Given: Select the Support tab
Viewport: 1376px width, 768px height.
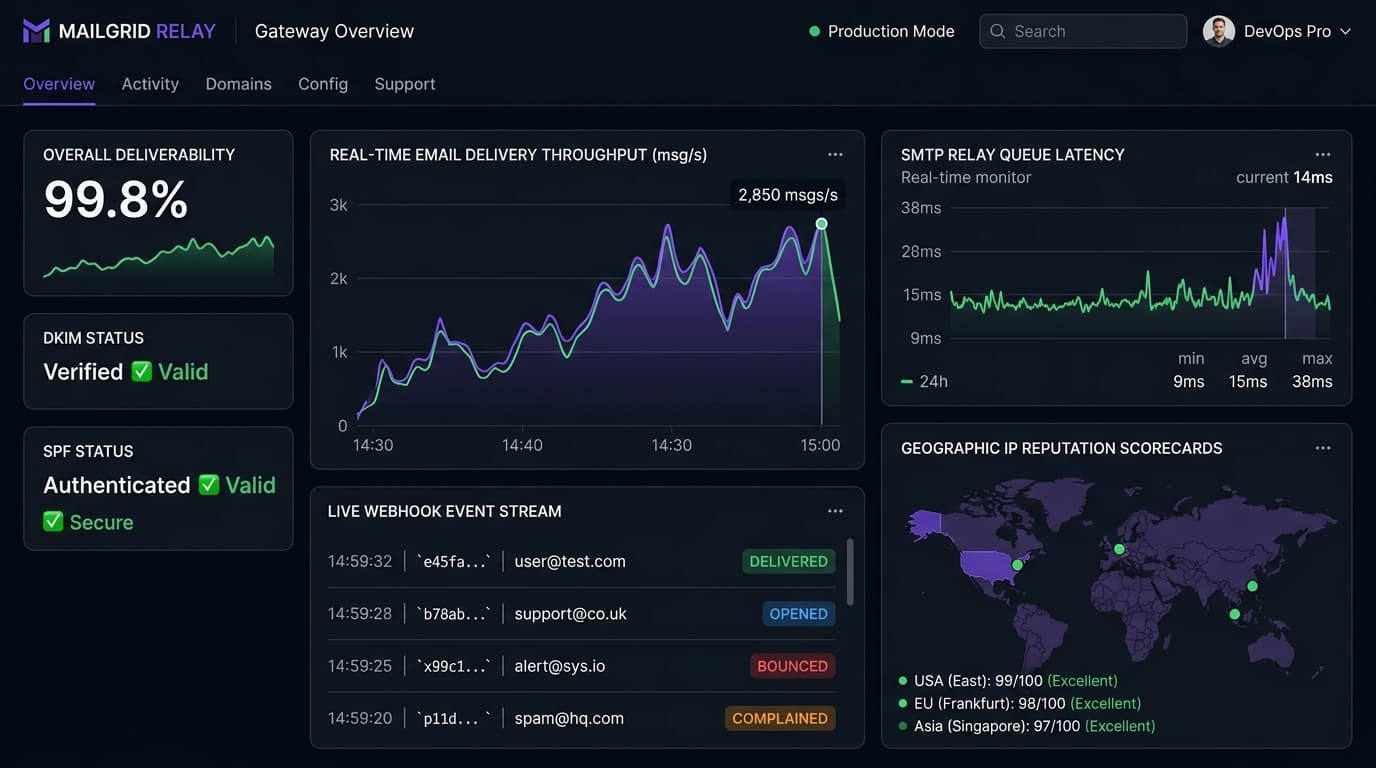Looking at the screenshot, I should coord(405,84).
